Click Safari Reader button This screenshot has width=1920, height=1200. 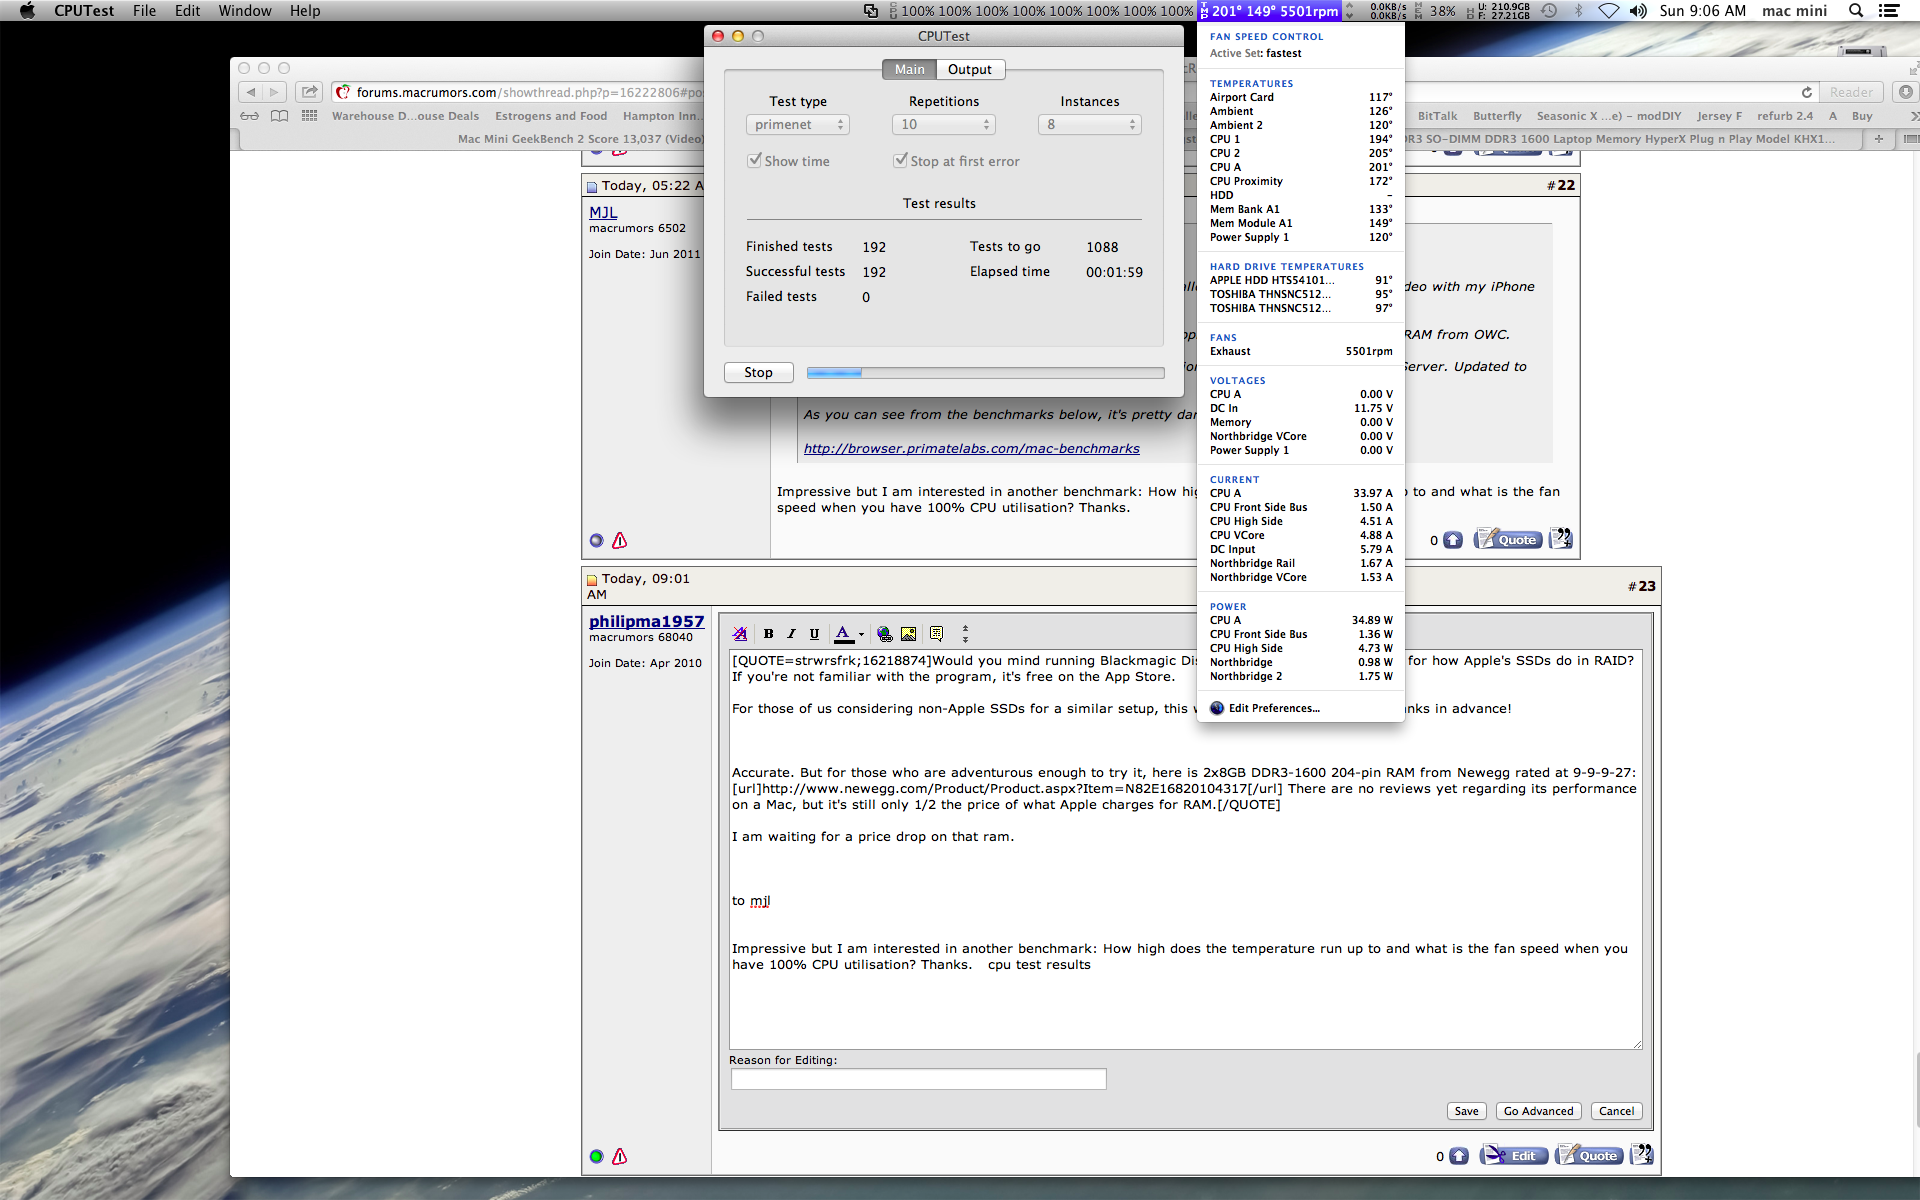(x=1851, y=92)
